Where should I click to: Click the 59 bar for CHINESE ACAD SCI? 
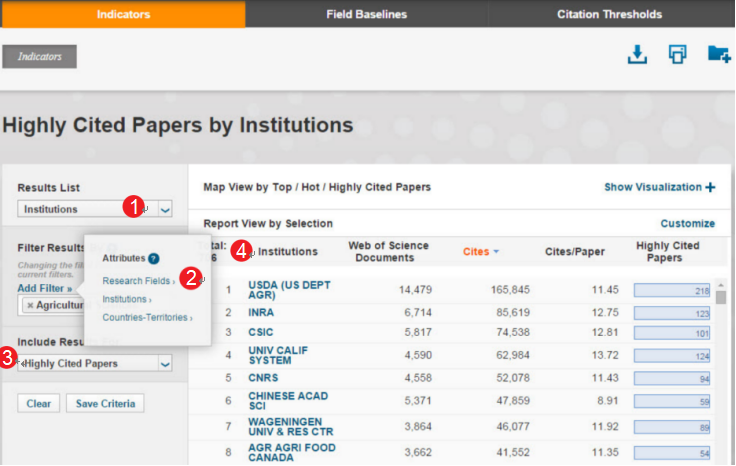(672, 401)
